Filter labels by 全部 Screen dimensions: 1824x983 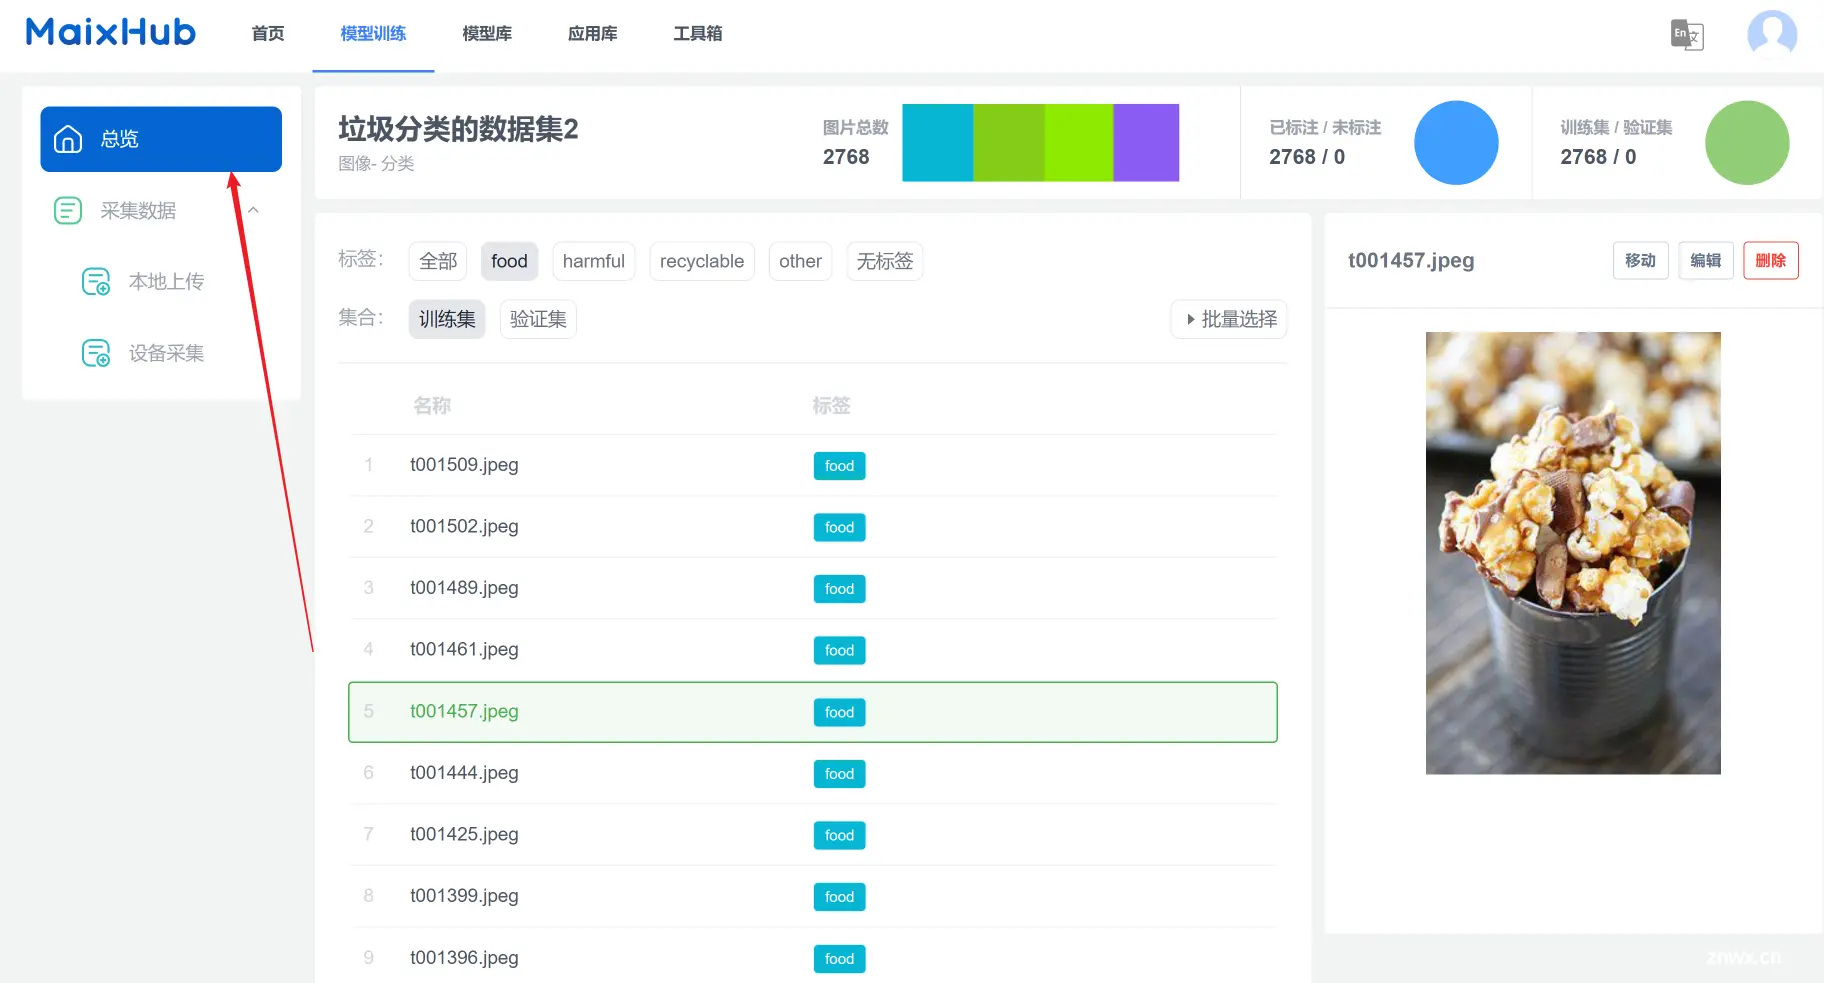tap(438, 261)
